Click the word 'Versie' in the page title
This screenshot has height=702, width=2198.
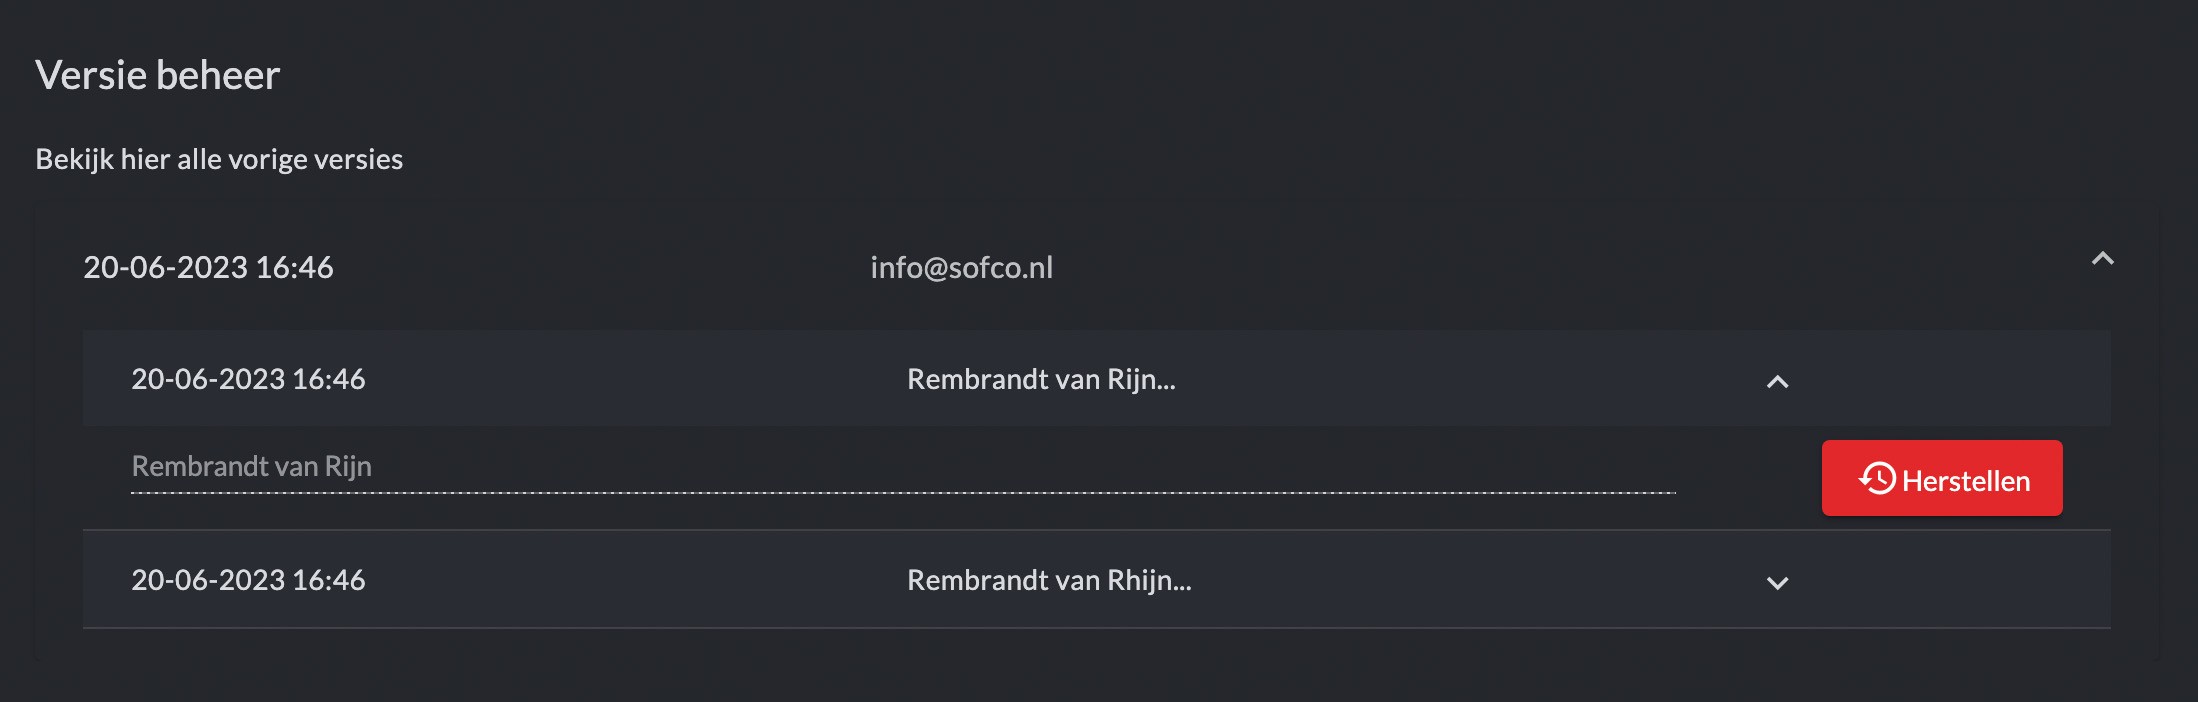pos(91,76)
